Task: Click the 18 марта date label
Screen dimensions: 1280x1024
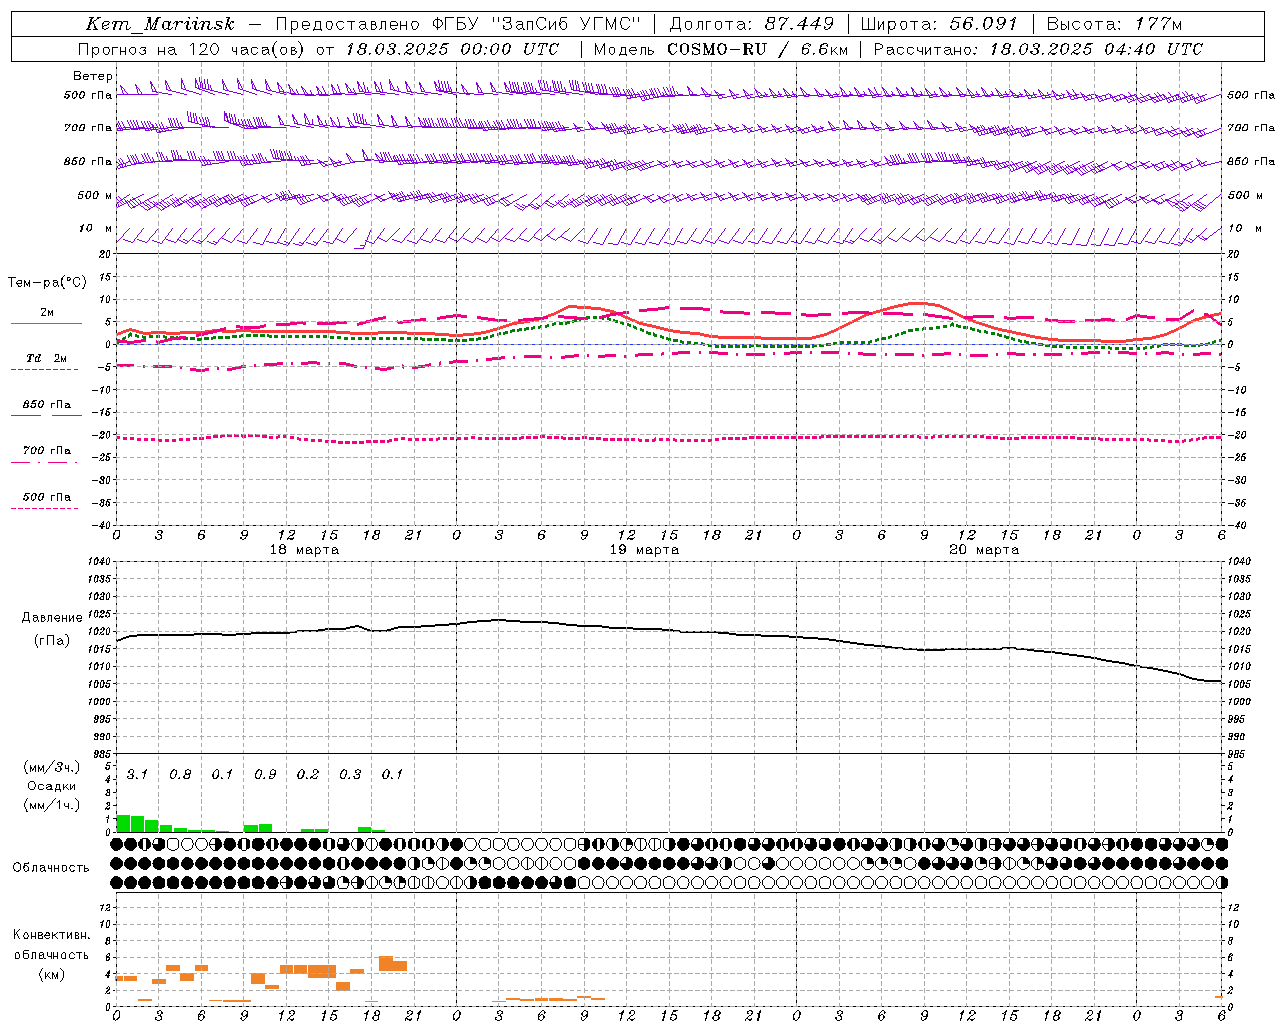Action: (304, 550)
